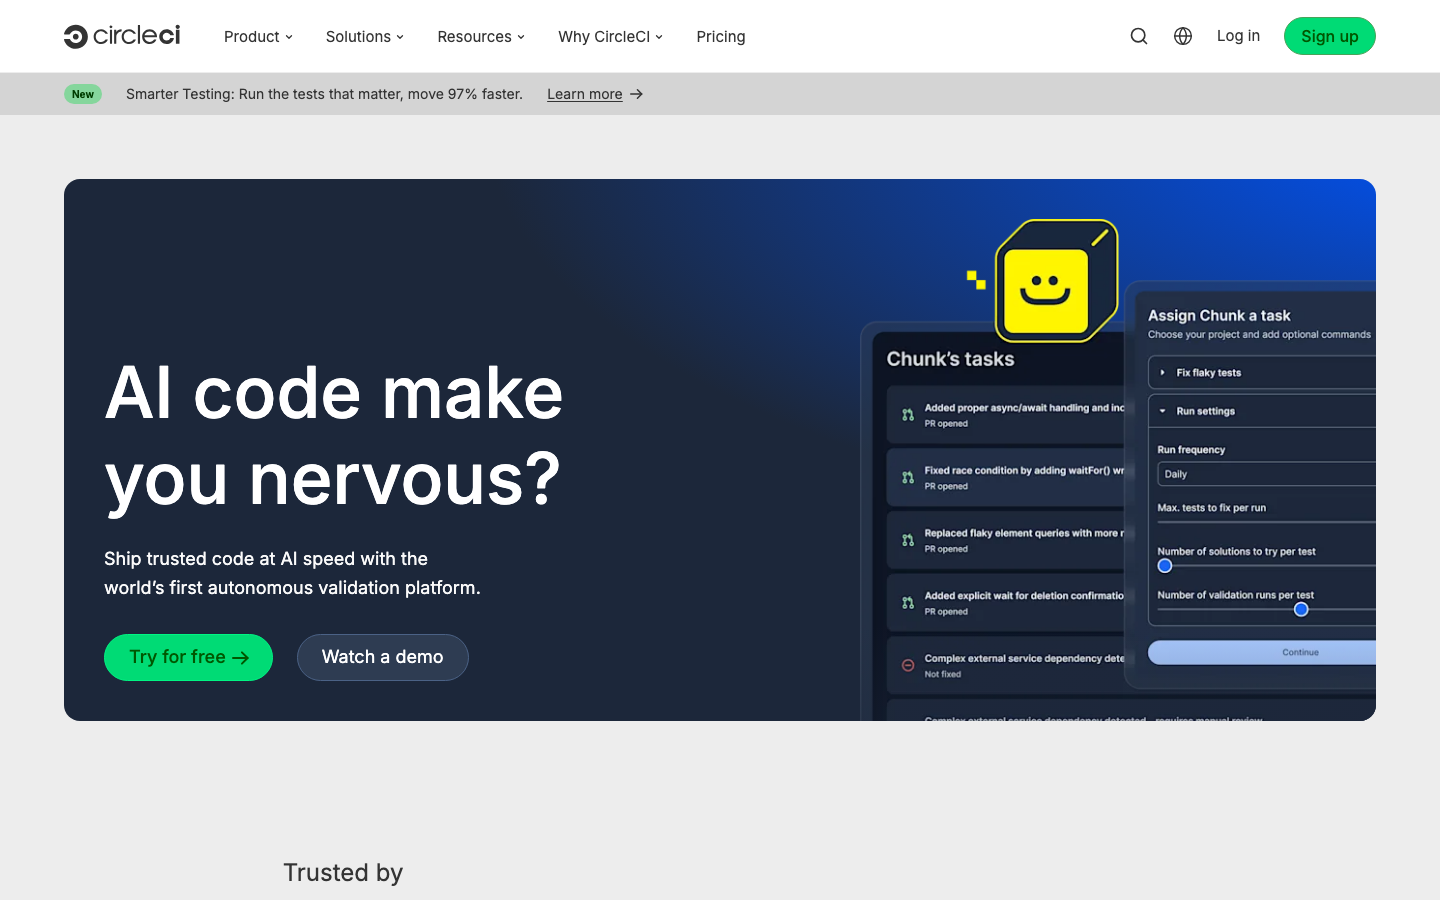
Task: Expand the Fix flaky tests section
Action: (x=1262, y=373)
